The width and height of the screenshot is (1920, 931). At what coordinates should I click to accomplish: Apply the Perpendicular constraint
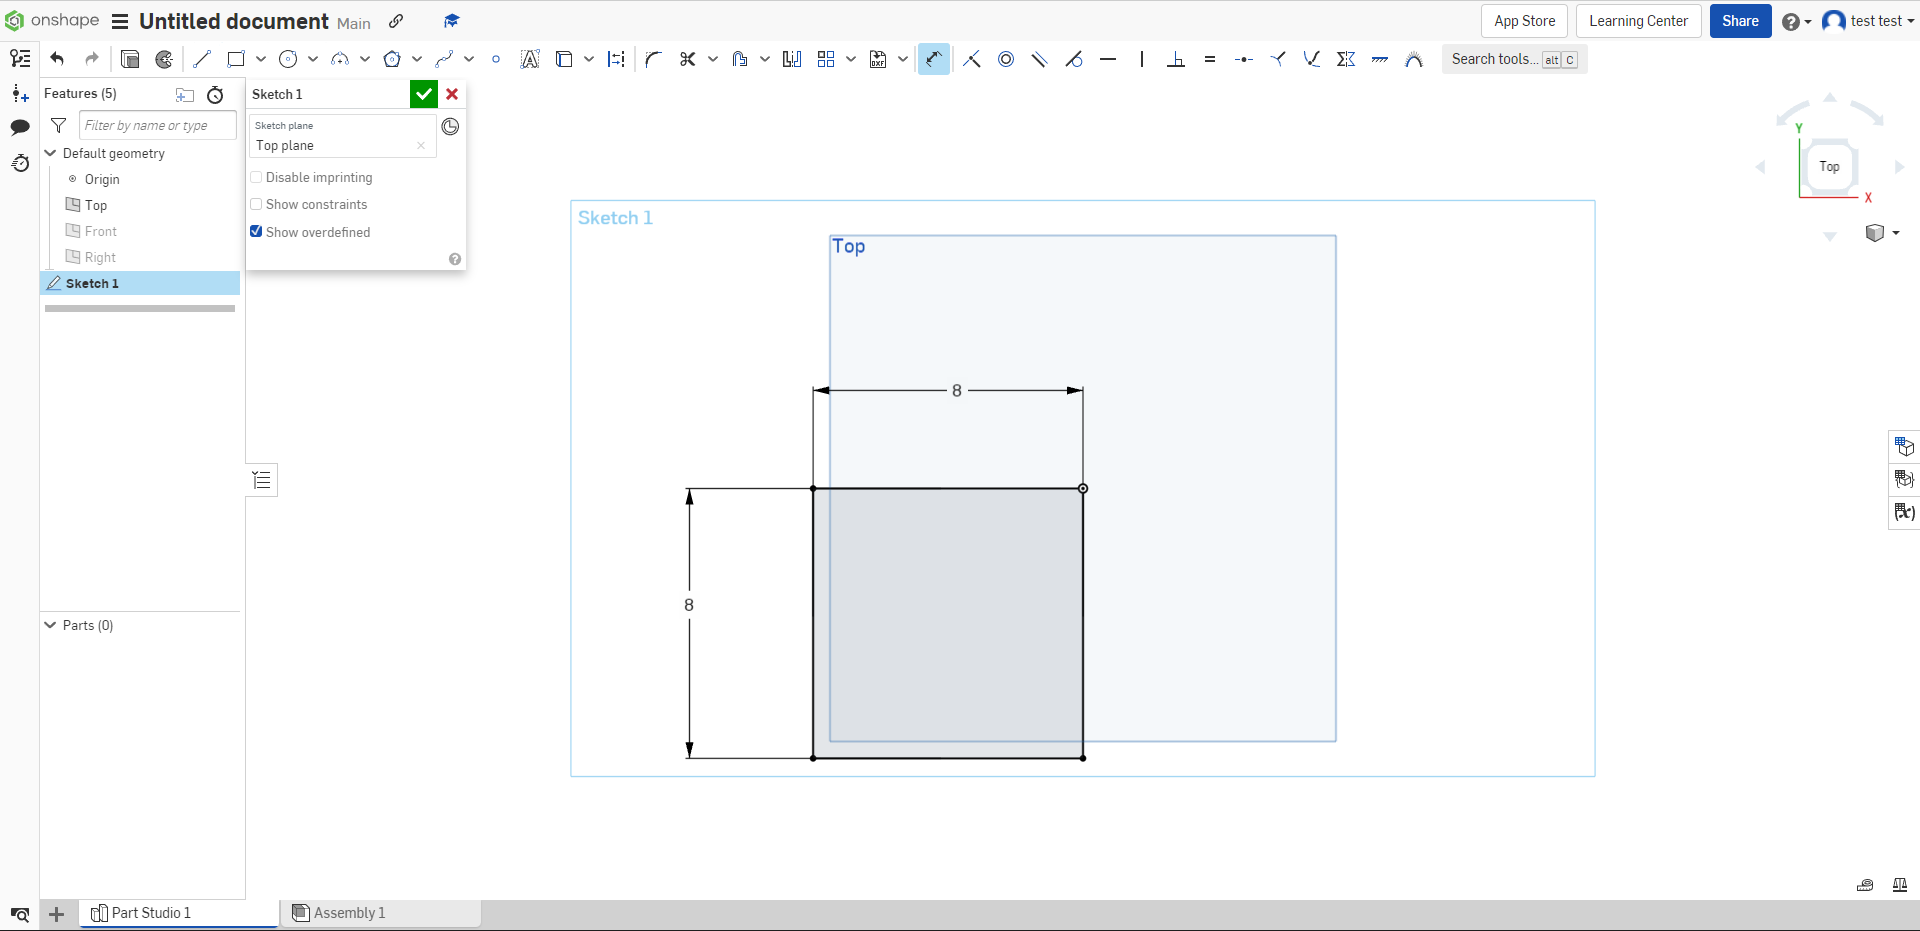pos(1176,59)
